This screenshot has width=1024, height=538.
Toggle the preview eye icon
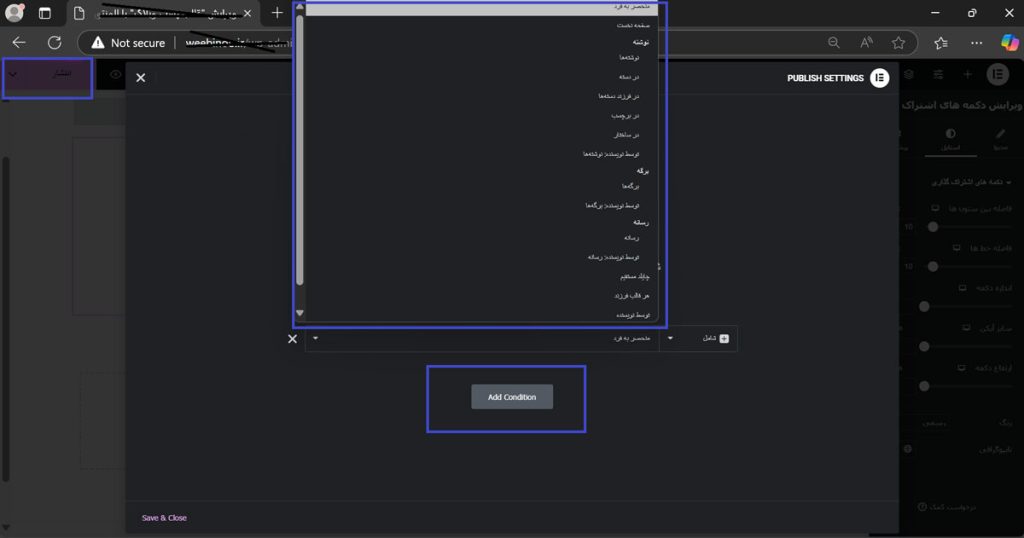pos(116,75)
